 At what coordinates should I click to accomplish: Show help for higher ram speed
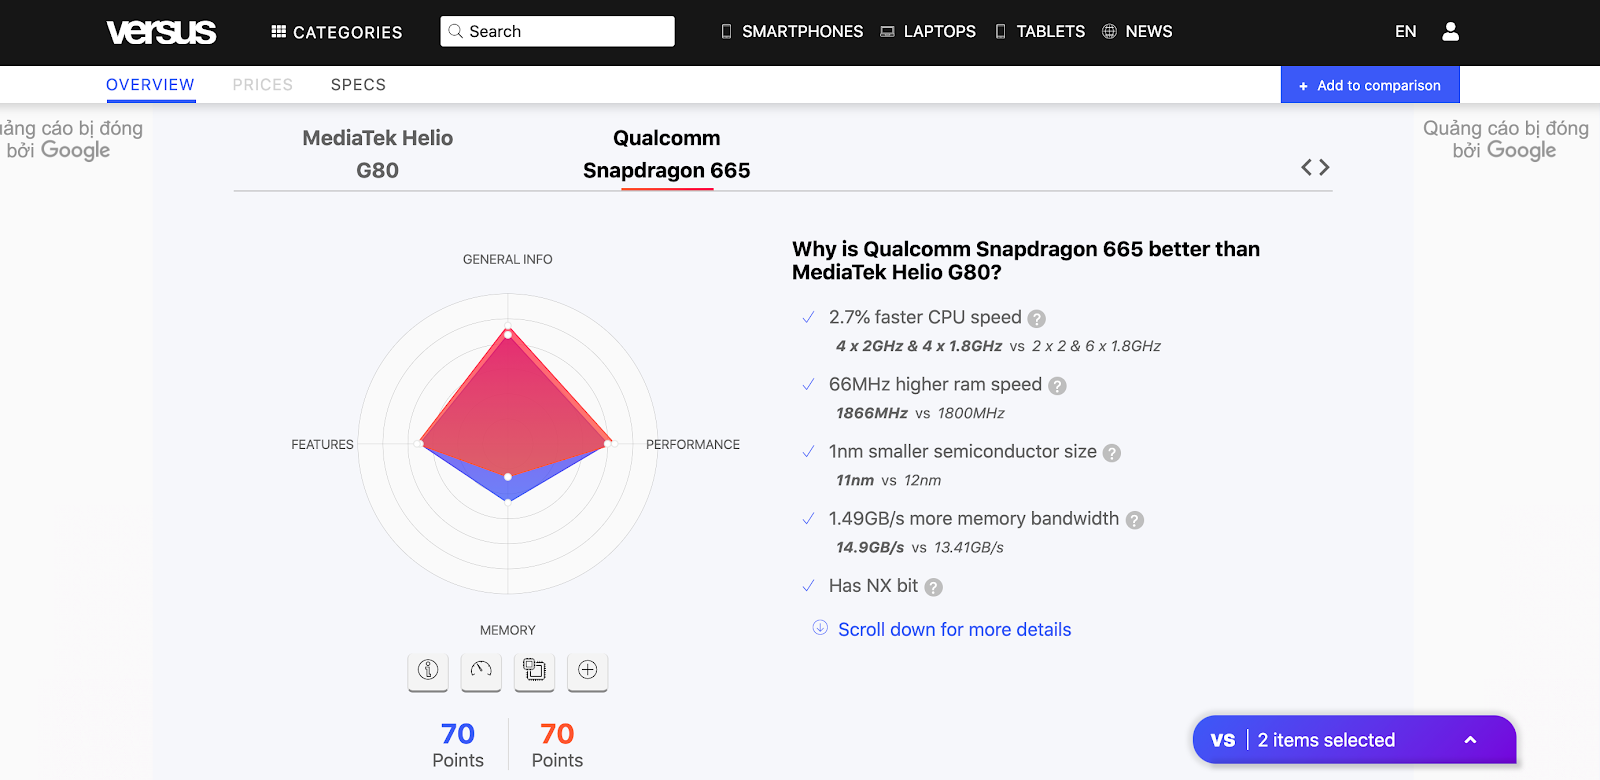(x=1057, y=386)
